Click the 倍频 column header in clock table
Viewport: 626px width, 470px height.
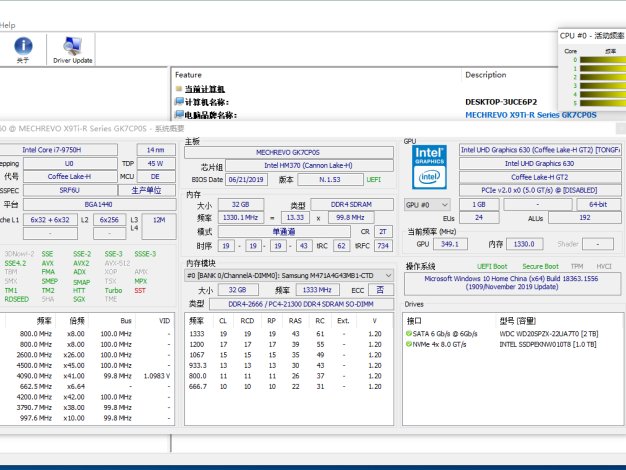coord(77,321)
